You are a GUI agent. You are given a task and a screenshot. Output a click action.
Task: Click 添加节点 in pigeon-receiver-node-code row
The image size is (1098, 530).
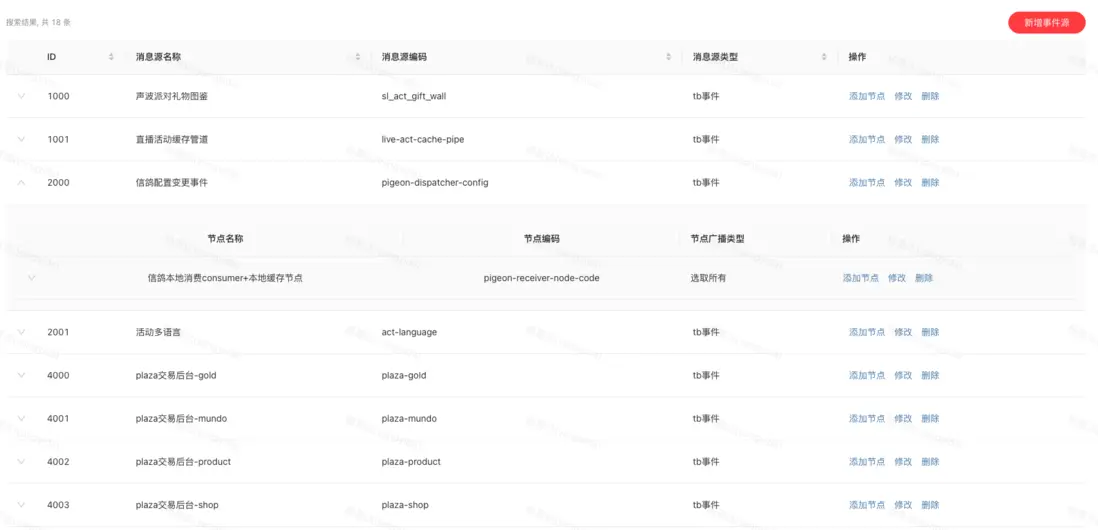pyautogui.click(x=861, y=278)
